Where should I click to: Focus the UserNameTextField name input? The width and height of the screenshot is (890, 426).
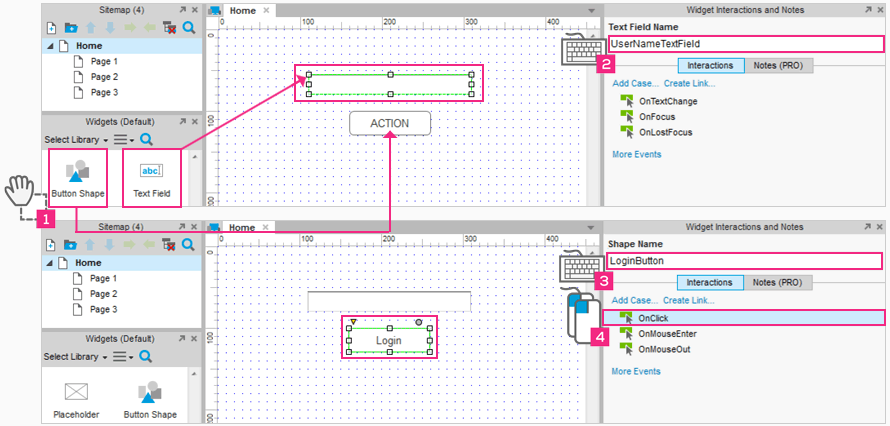click(x=745, y=44)
